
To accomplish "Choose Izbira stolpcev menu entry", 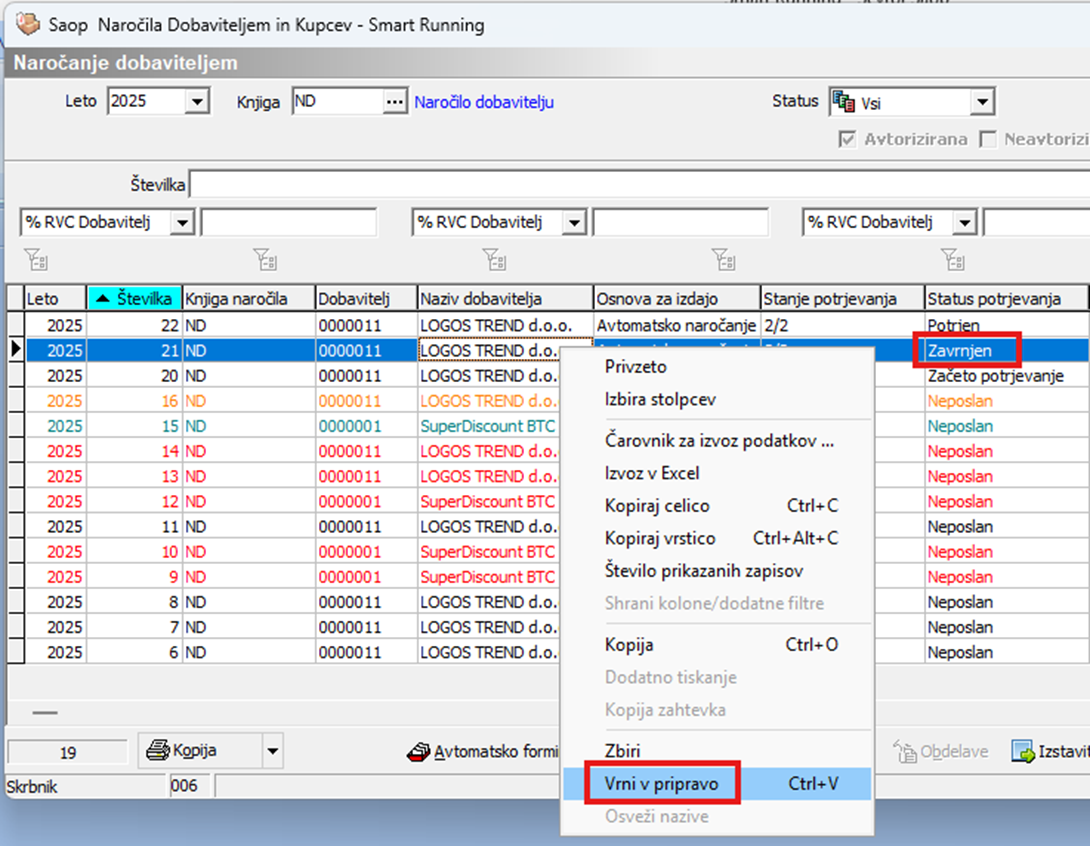I will [717, 400].
